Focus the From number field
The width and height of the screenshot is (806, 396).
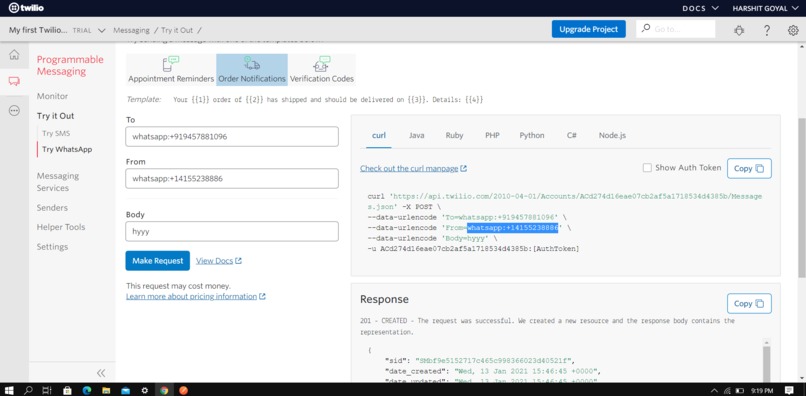(x=232, y=178)
